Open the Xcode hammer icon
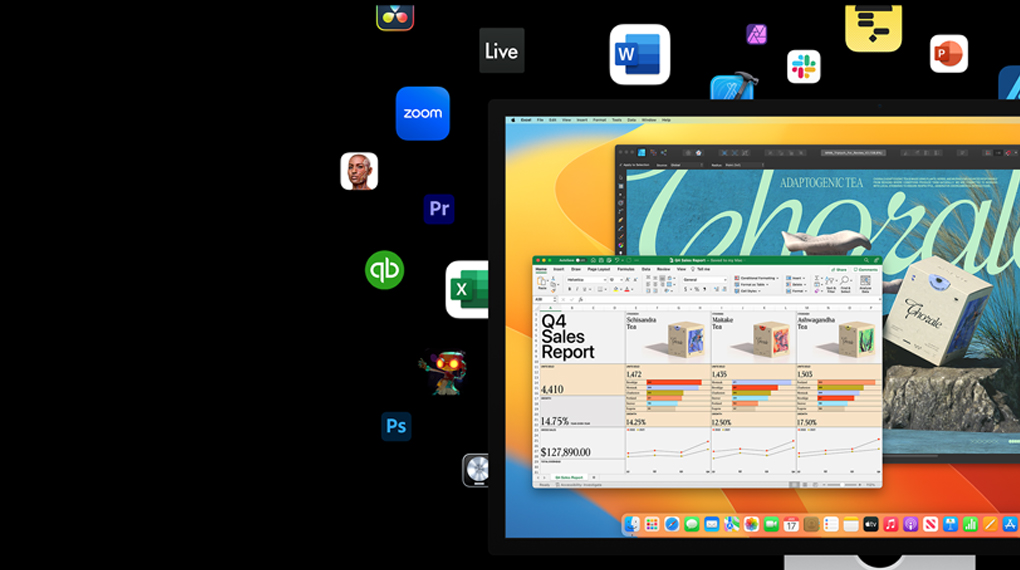Viewport: 1020px width, 570px height. coord(733,87)
